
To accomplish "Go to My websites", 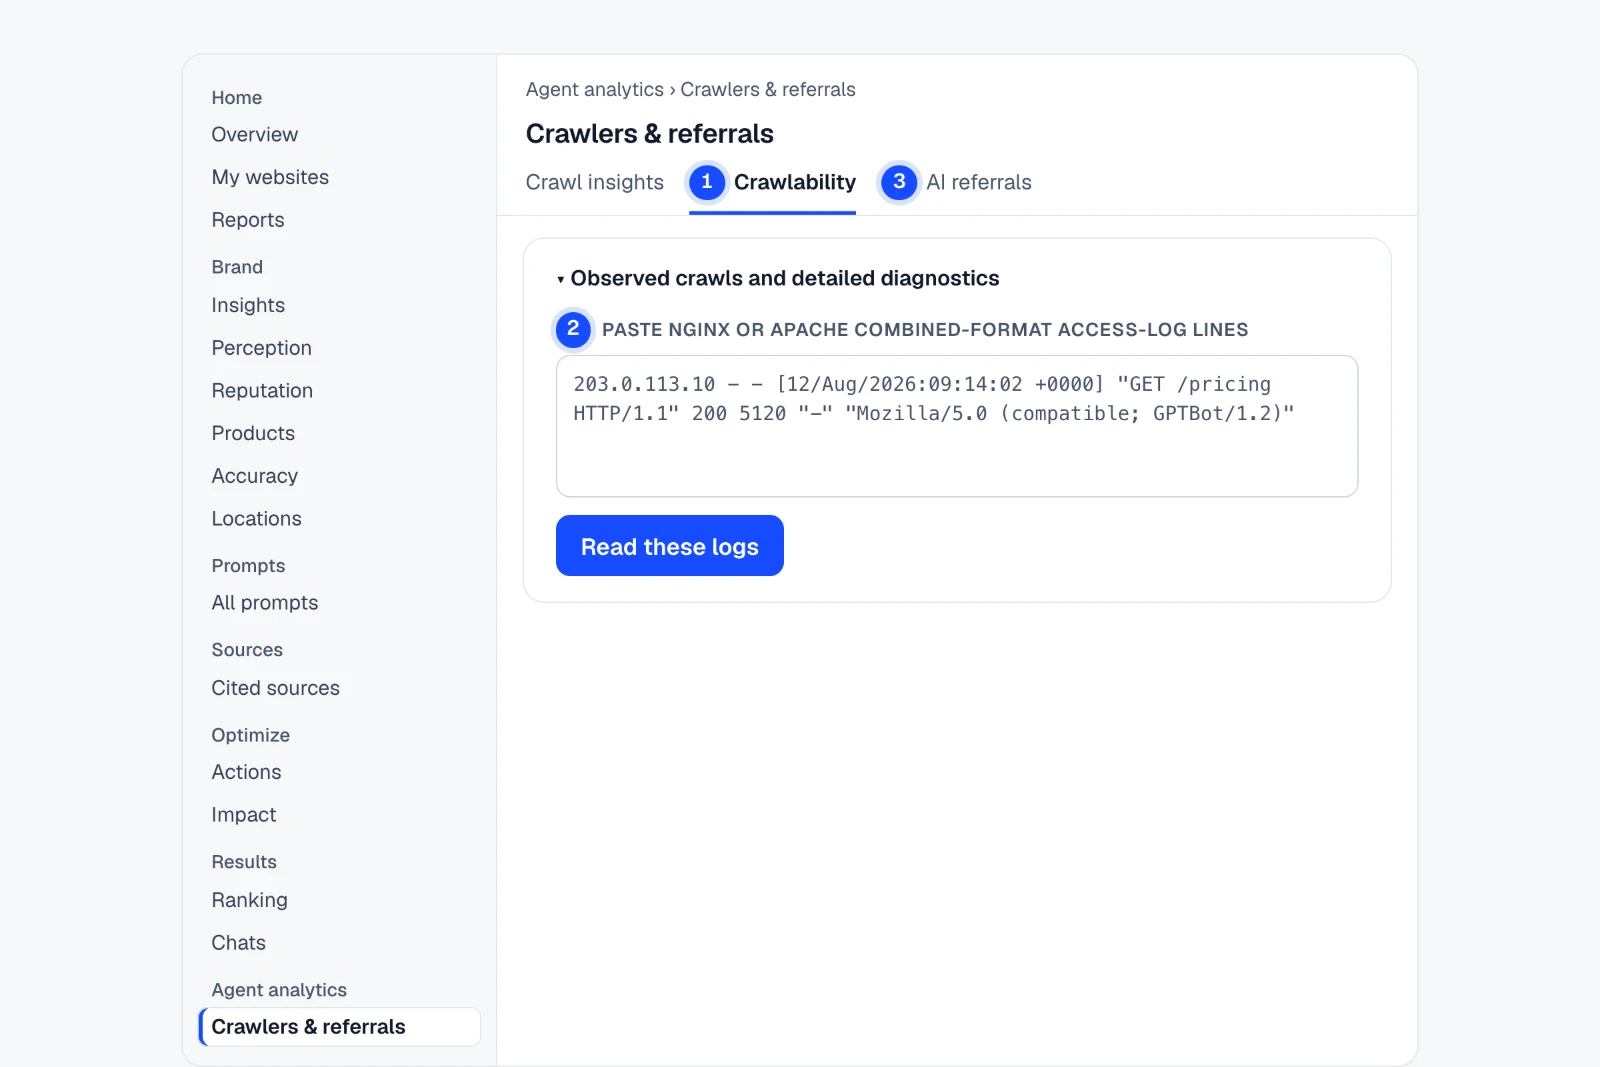I will point(270,177).
